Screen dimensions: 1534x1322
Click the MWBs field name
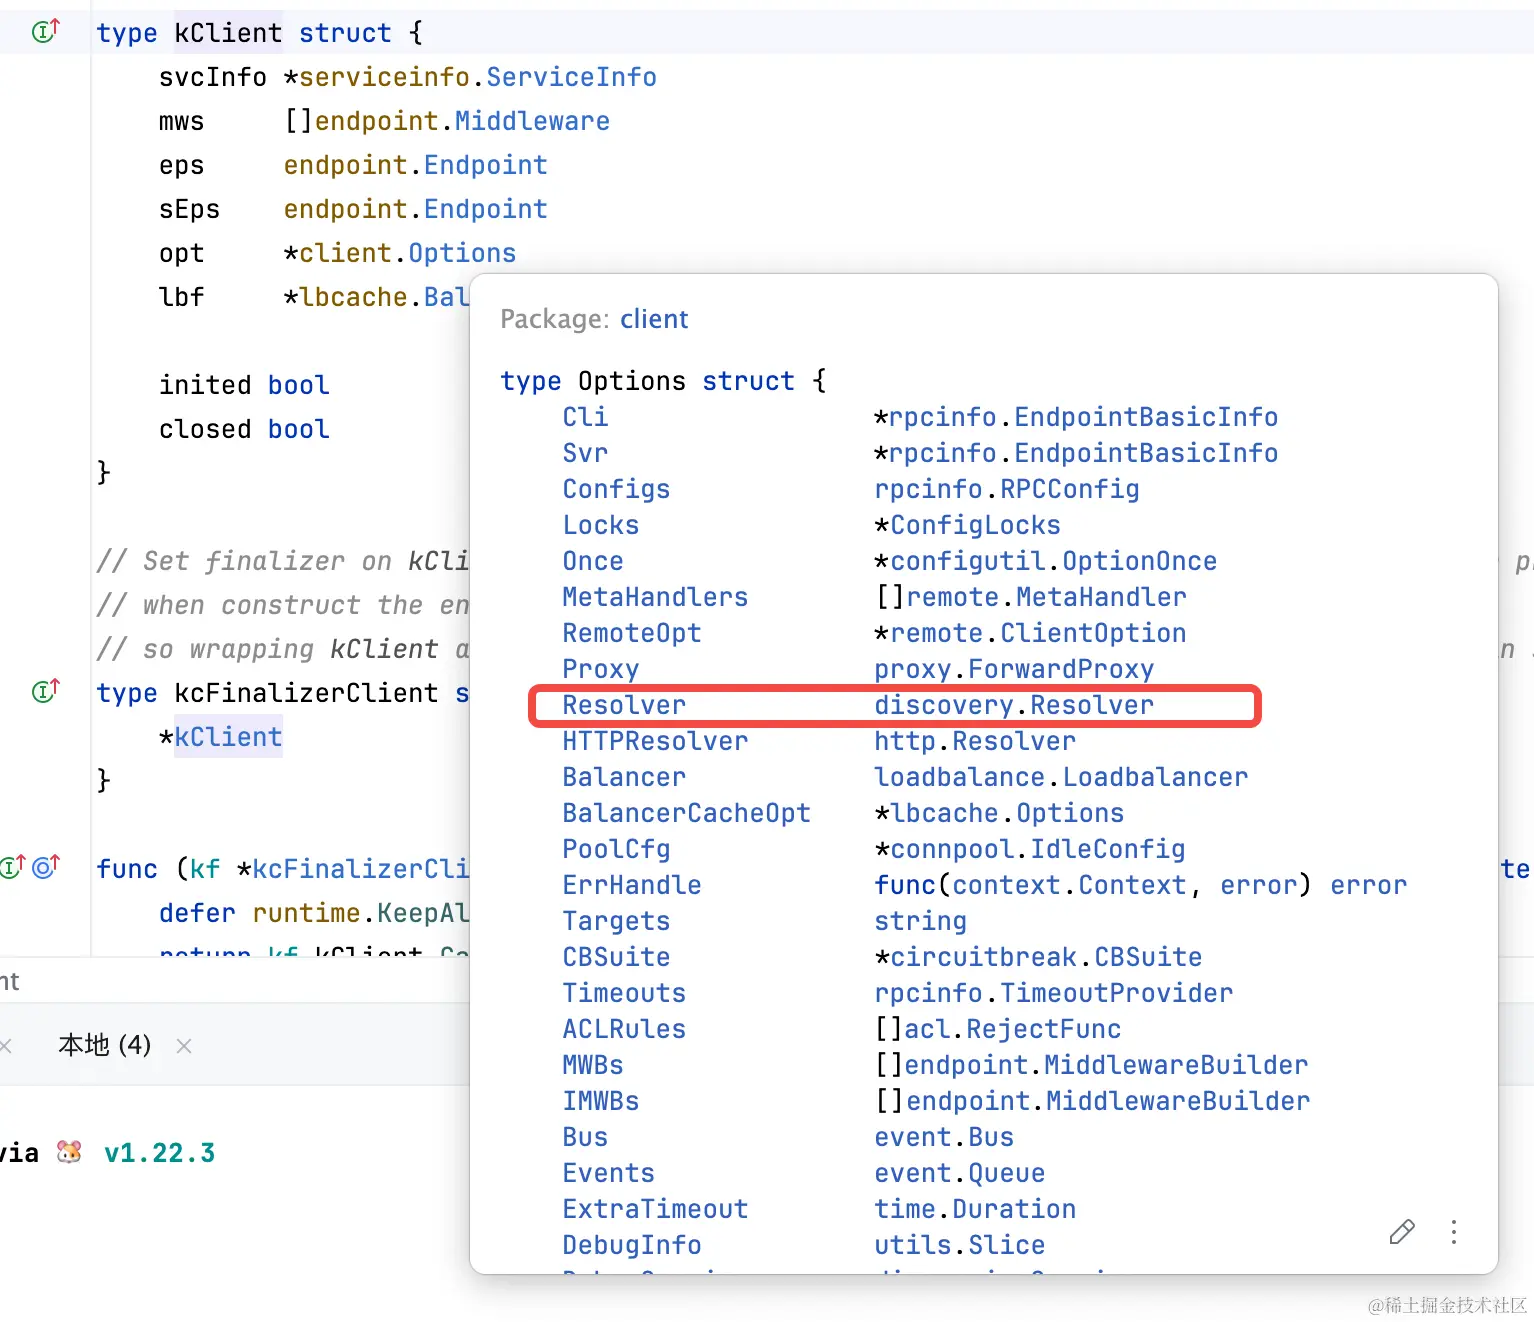(x=593, y=1065)
